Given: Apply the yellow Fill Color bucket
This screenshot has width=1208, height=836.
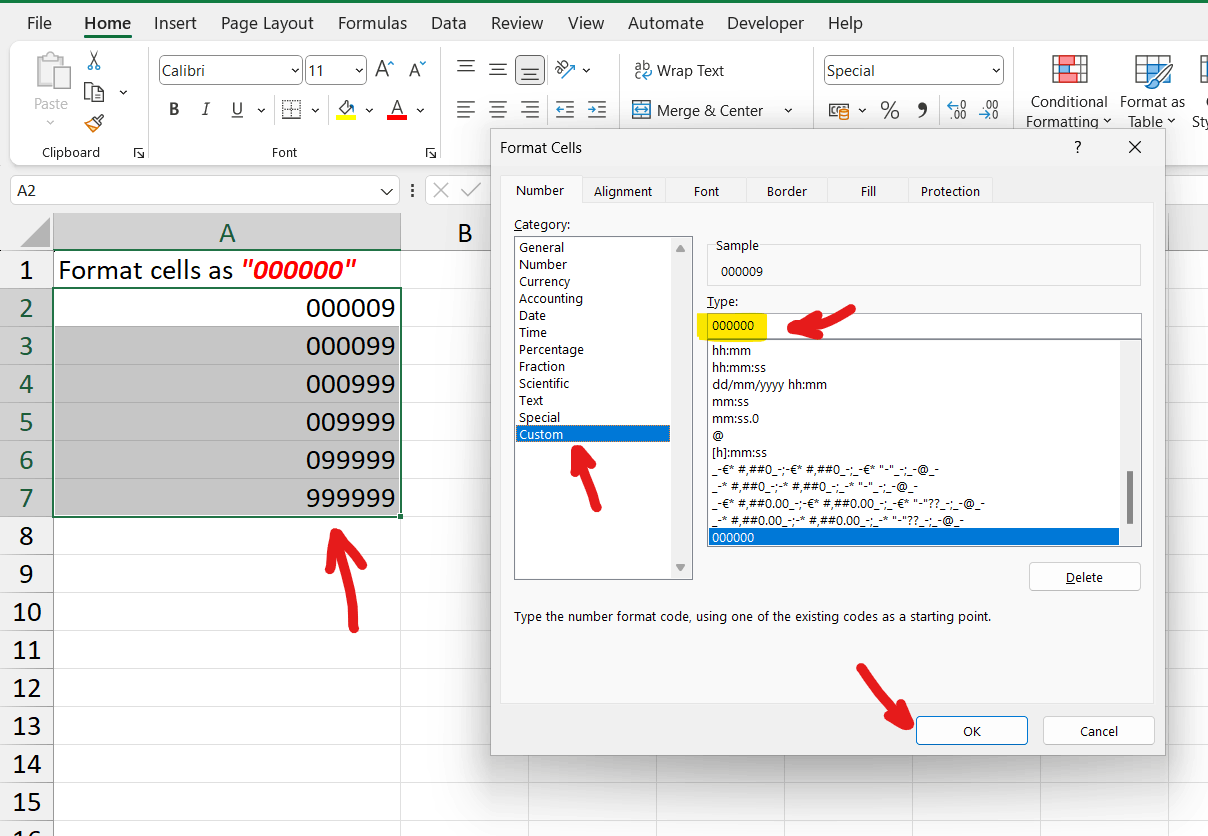Looking at the screenshot, I should pyautogui.click(x=346, y=110).
